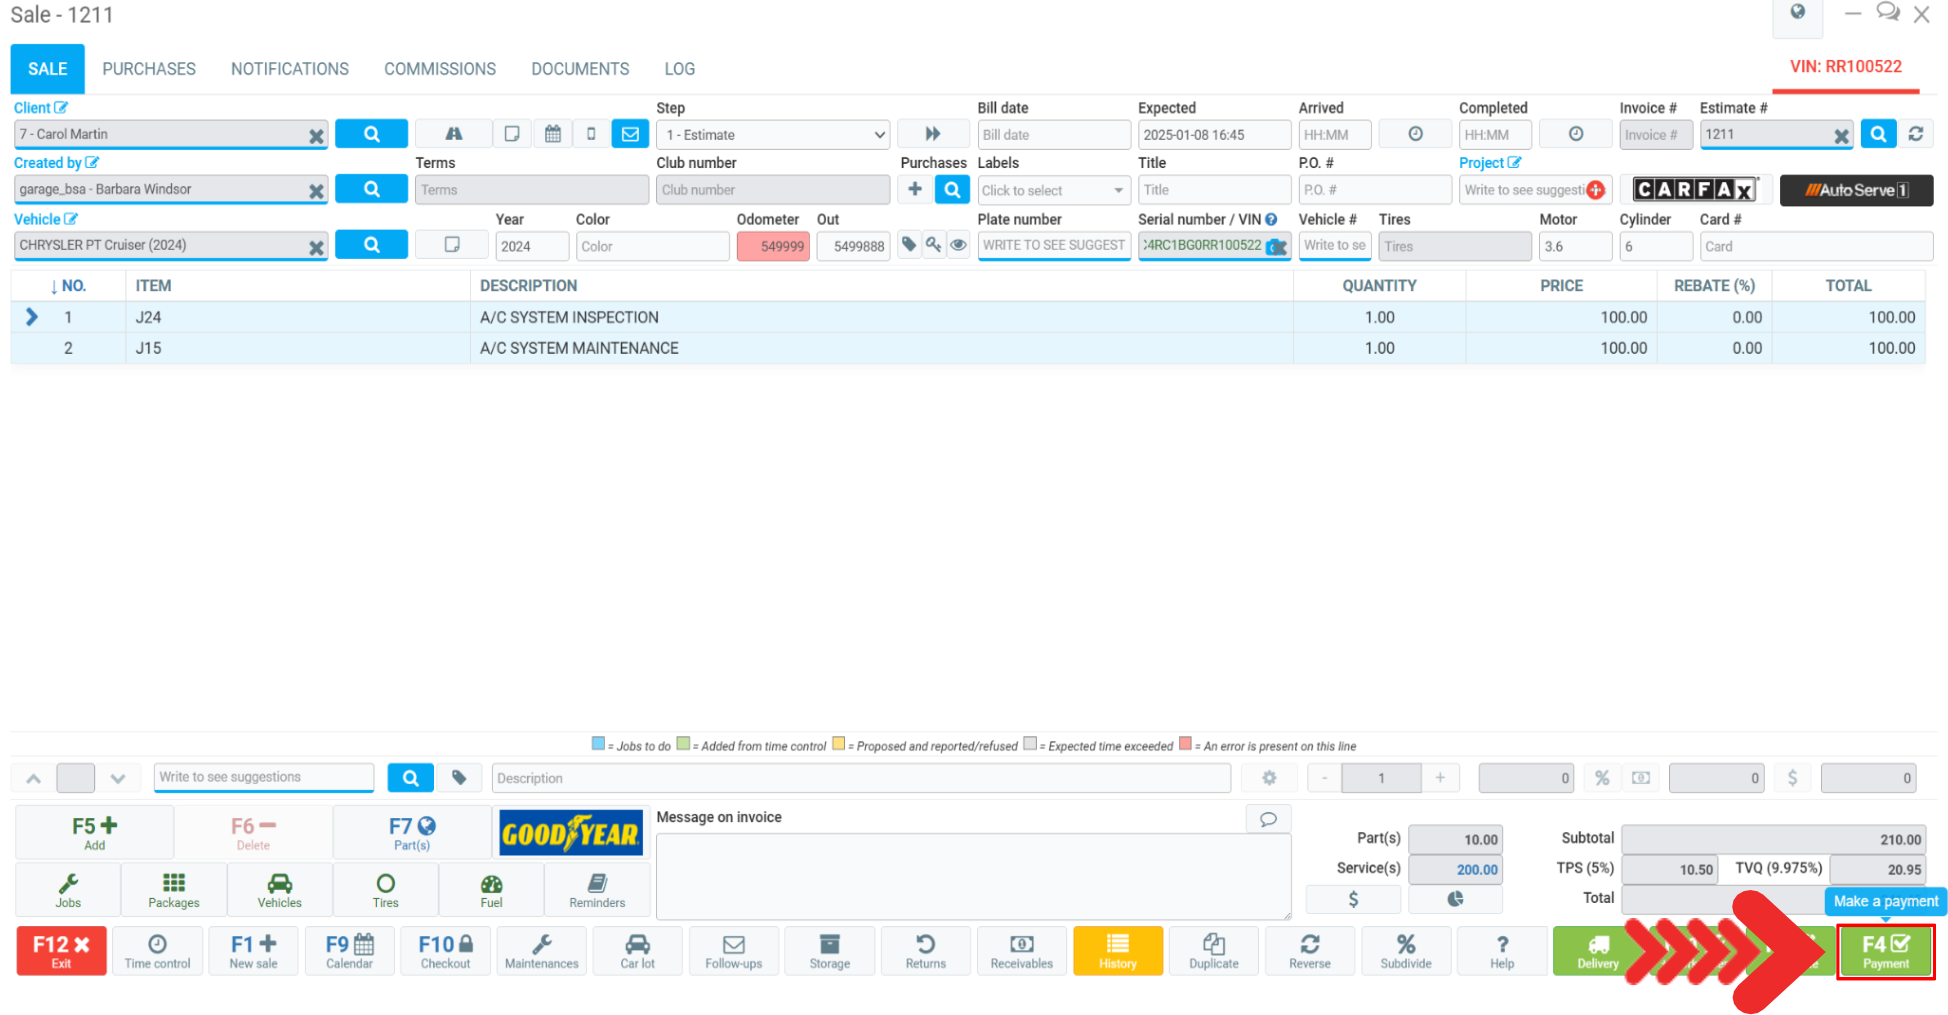1948x1015 pixels.
Task: Click the F4 Payment button
Action: [x=1885, y=951]
